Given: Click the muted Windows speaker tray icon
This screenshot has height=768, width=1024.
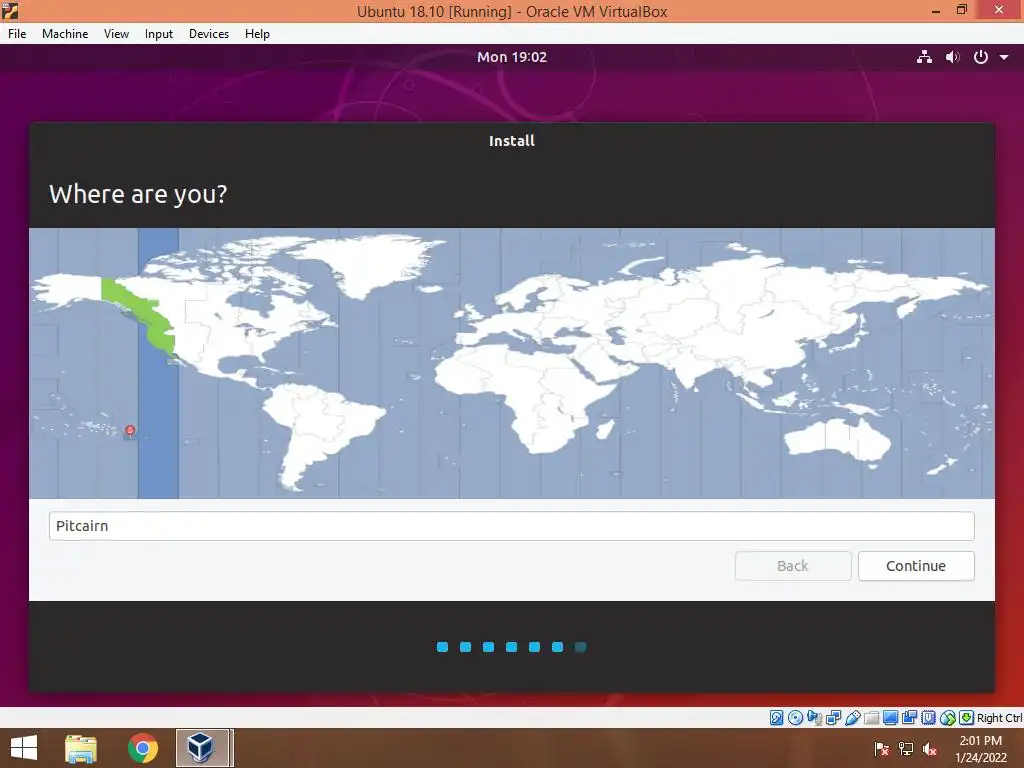Looking at the screenshot, I should [x=930, y=748].
